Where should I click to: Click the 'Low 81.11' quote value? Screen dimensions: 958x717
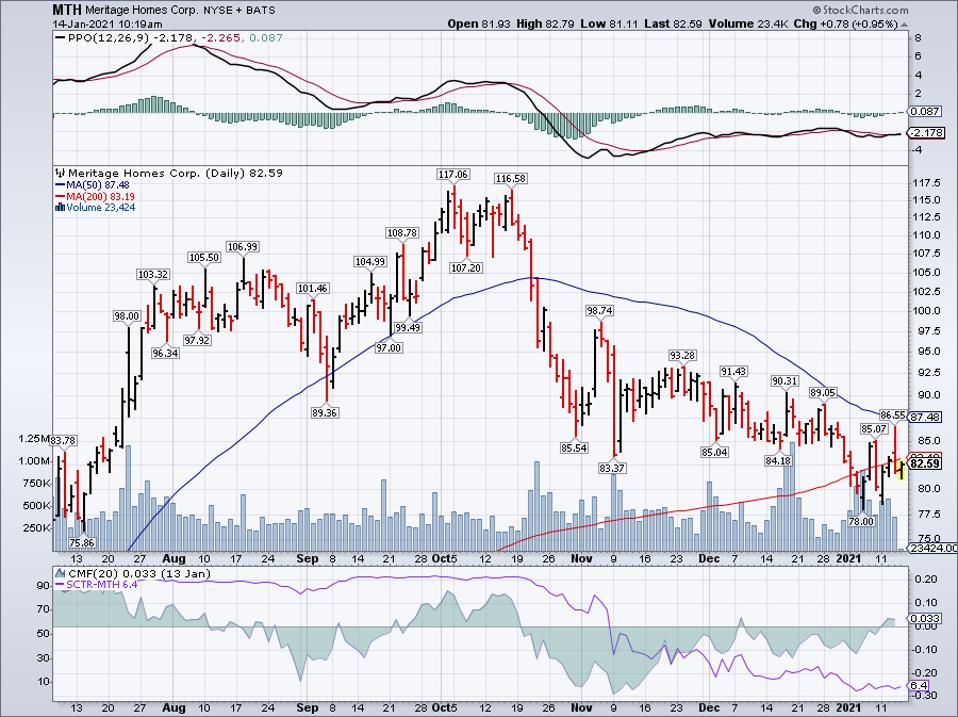coord(610,24)
